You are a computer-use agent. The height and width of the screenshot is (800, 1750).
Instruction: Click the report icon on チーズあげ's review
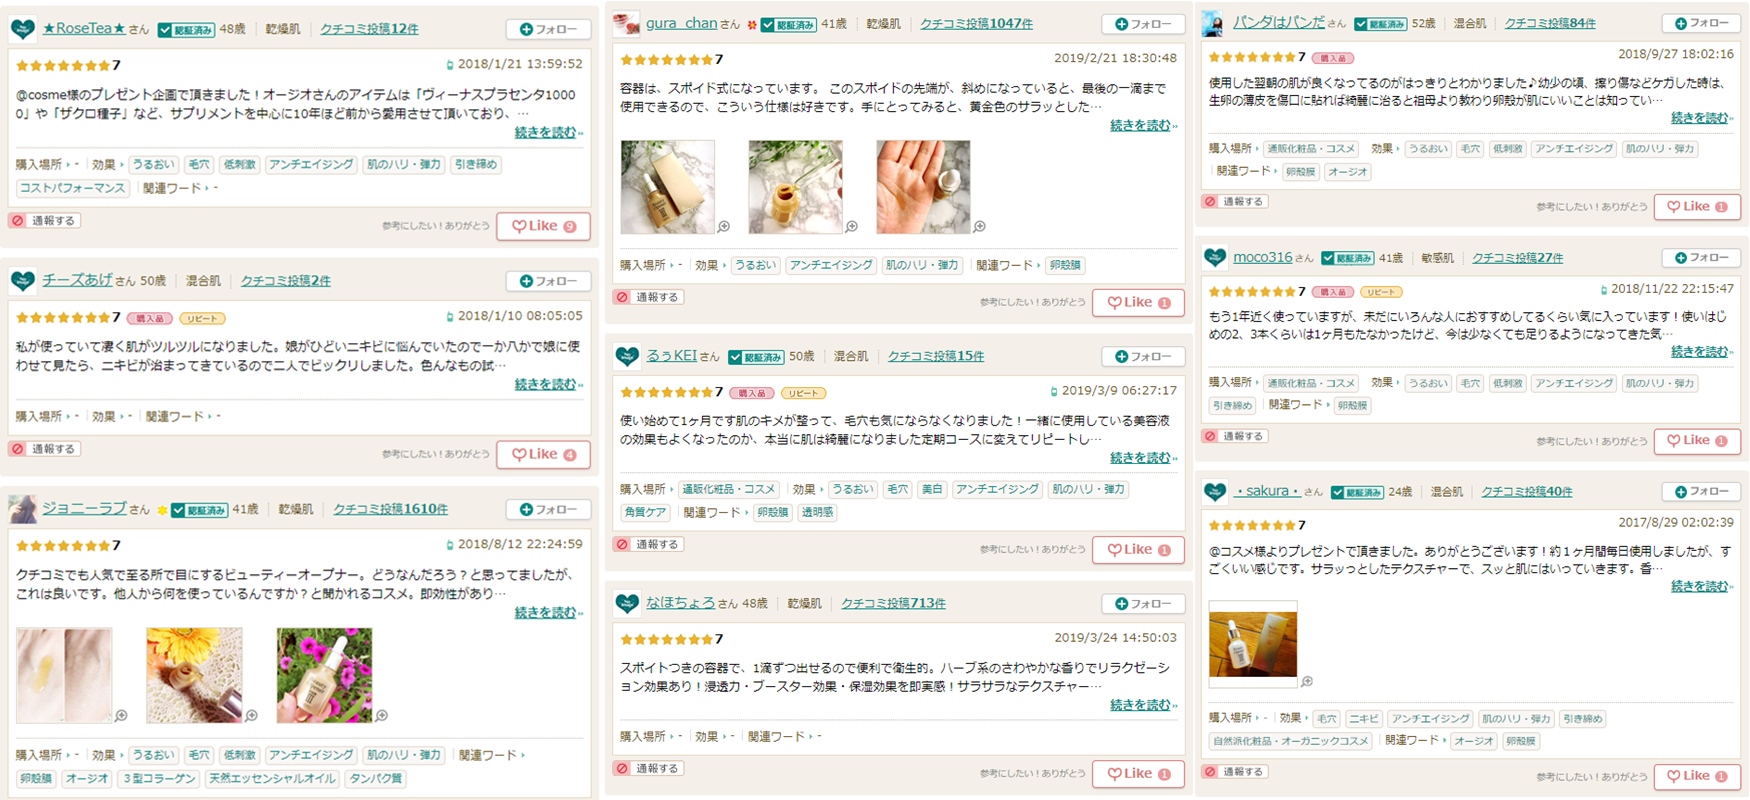pos(18,449)
